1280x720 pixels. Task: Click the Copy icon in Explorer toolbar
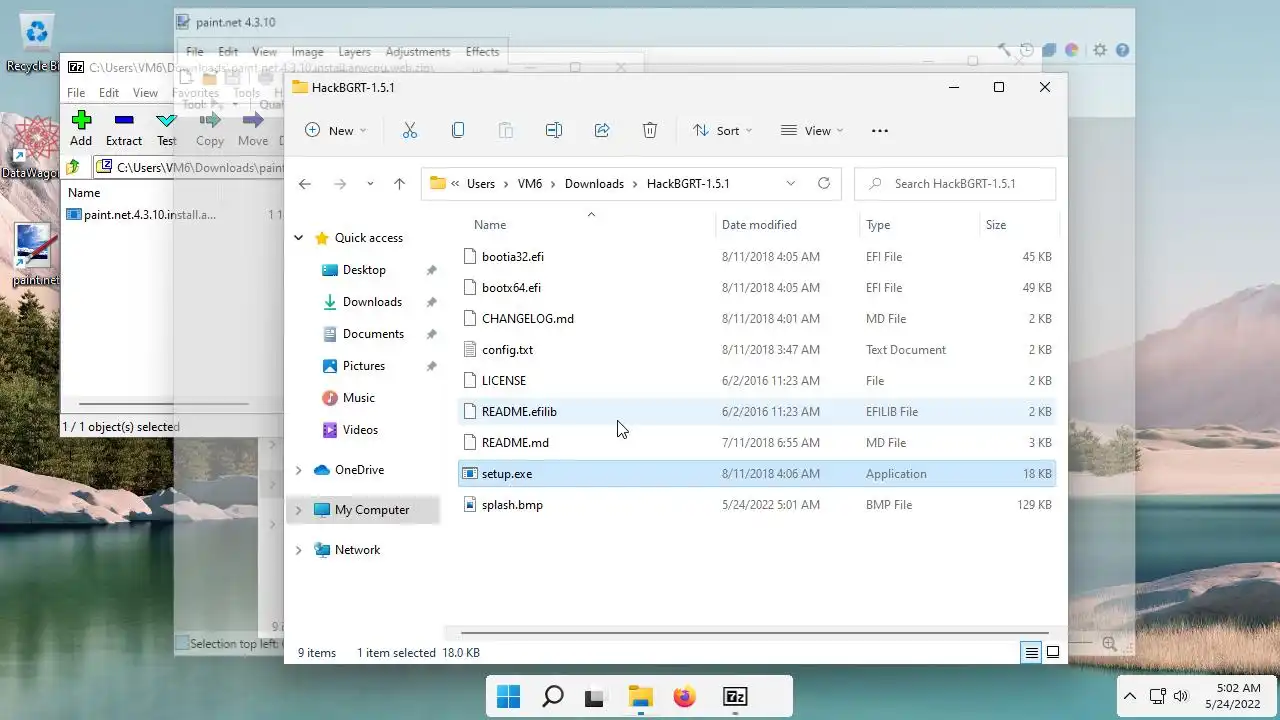pyautogui.click(x=458, y=130)
